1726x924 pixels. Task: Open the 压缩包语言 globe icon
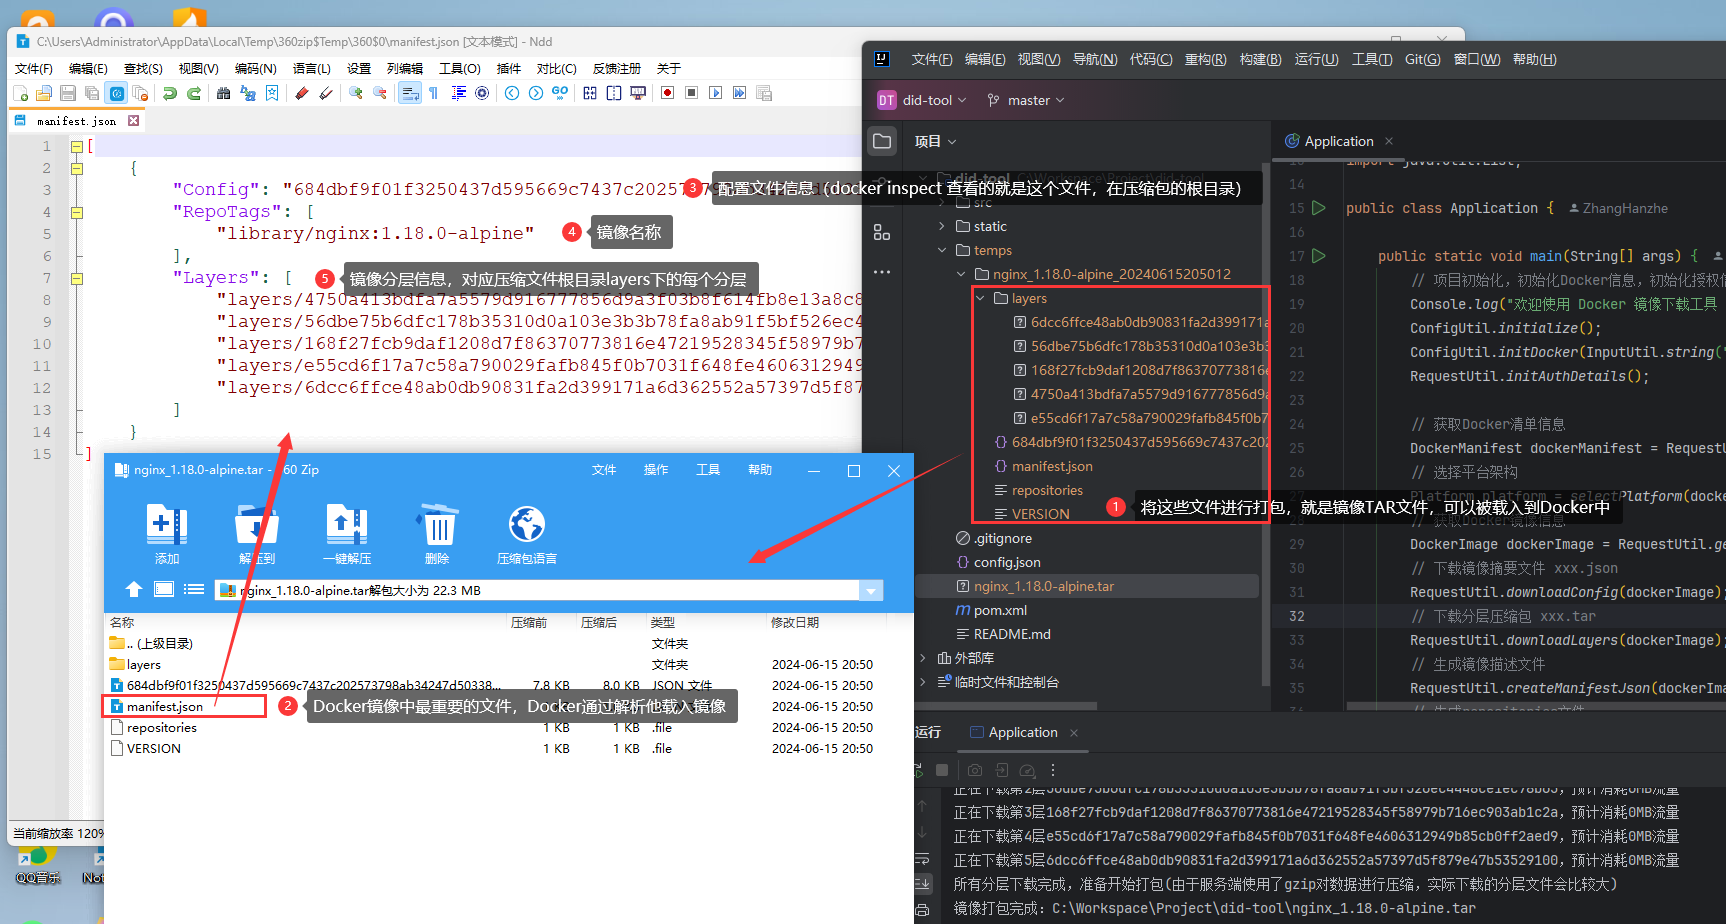pyautogui.click(x=526, y=525)
